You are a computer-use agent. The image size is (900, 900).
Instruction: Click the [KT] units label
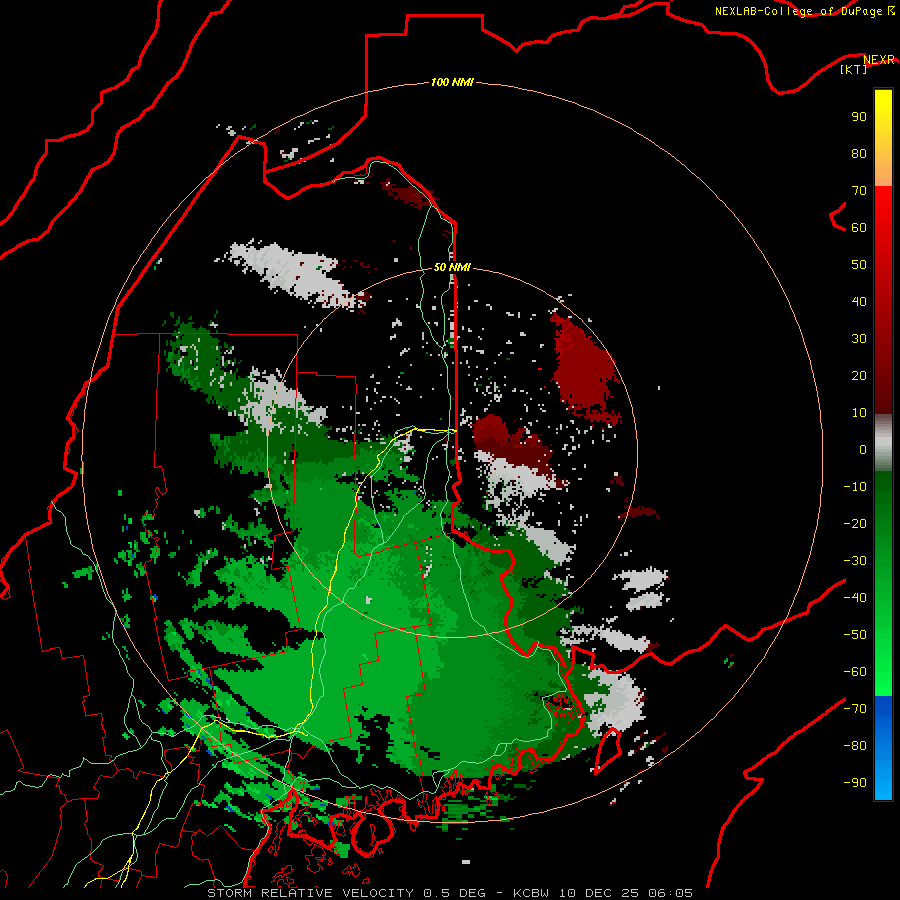(x=854, y=69)
